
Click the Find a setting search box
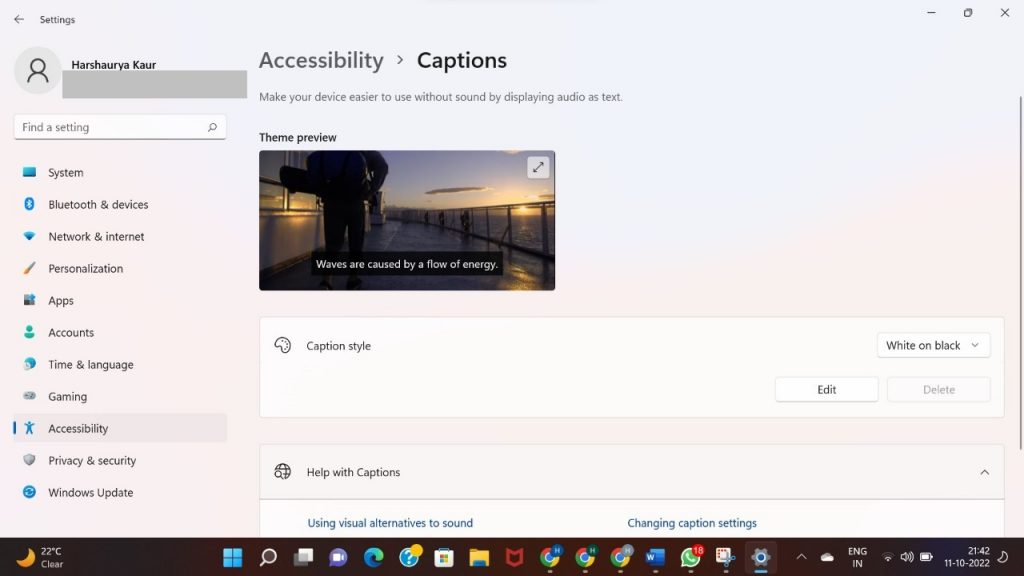tap(110, 128)
